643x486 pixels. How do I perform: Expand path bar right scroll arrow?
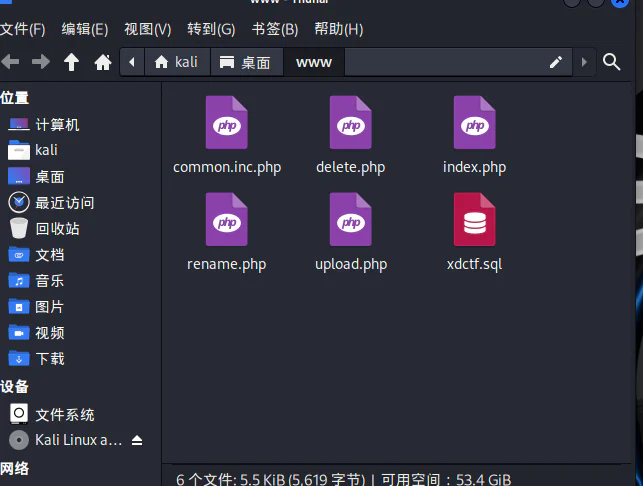point(584,62)
